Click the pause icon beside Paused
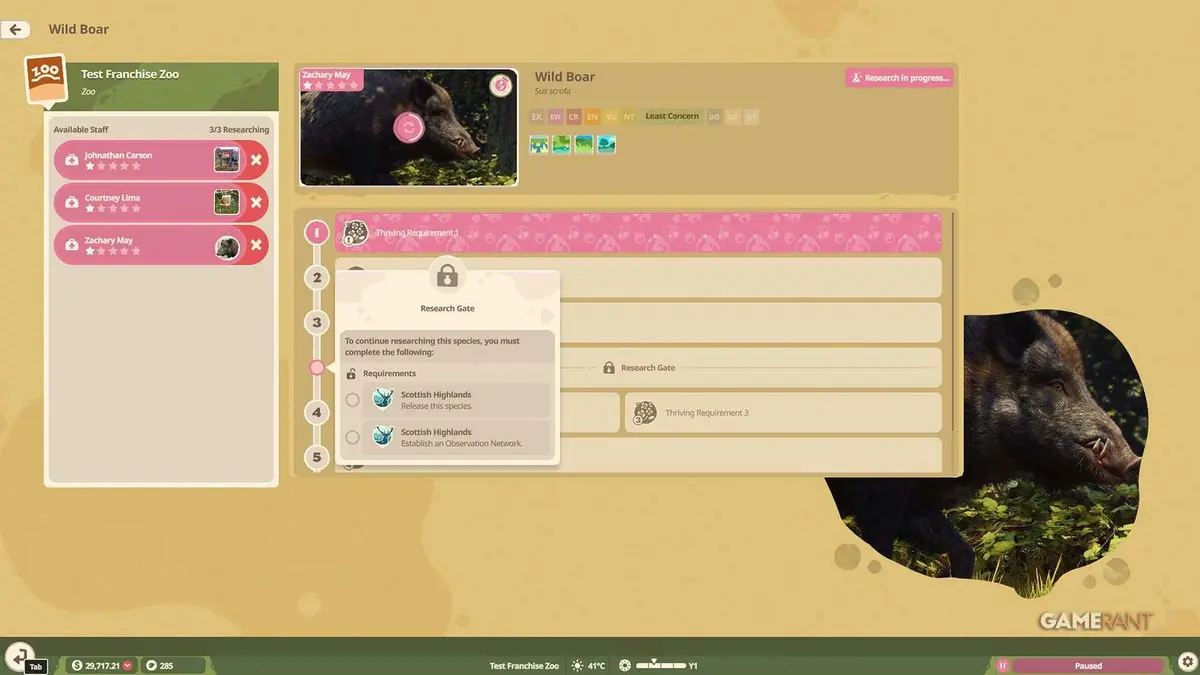Viewport: 1200px width, 675px height. pos(1002,665)
